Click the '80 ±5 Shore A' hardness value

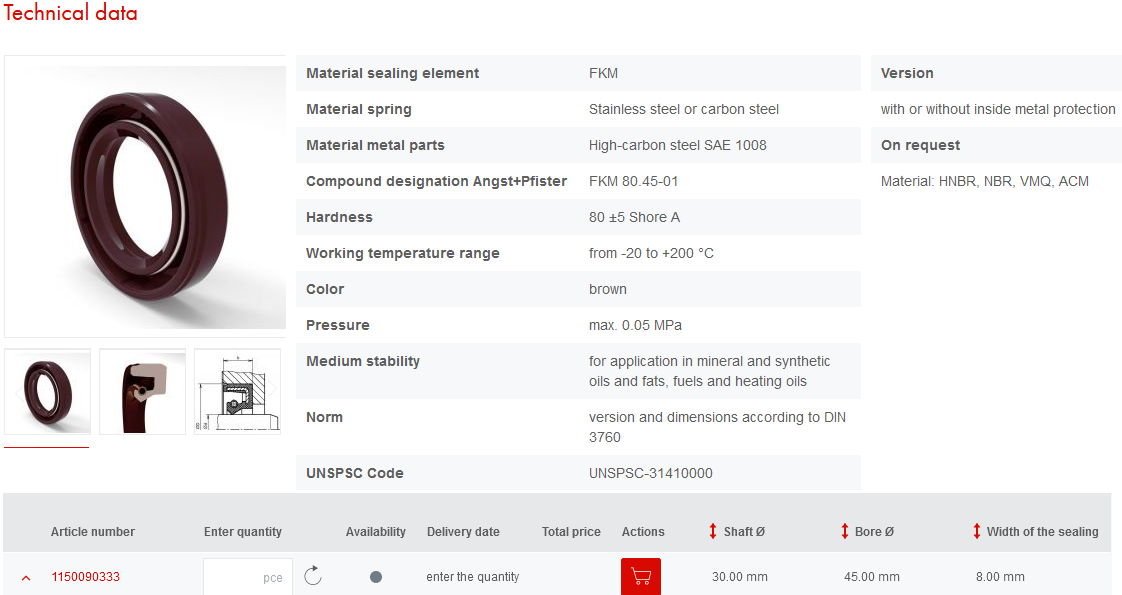pyautogui.click(x=634, y=217)
